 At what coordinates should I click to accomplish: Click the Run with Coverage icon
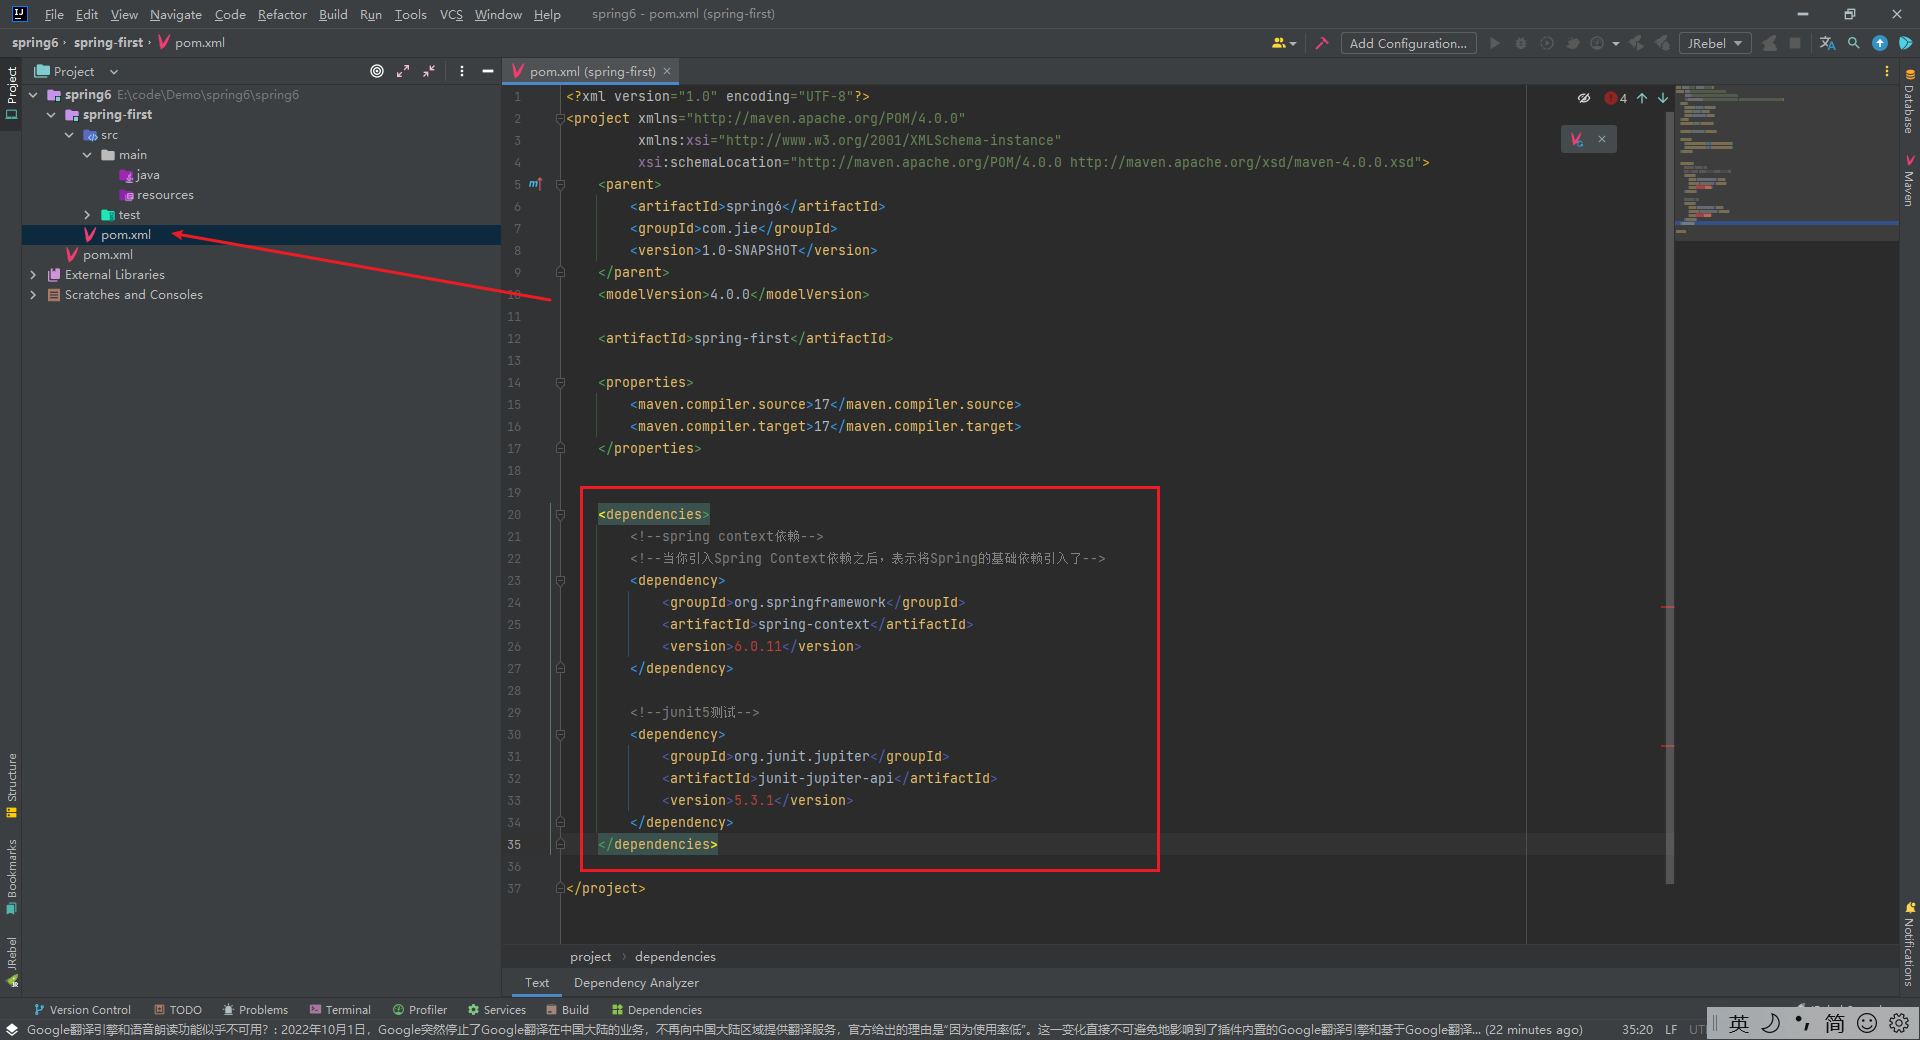(1547, 43)
